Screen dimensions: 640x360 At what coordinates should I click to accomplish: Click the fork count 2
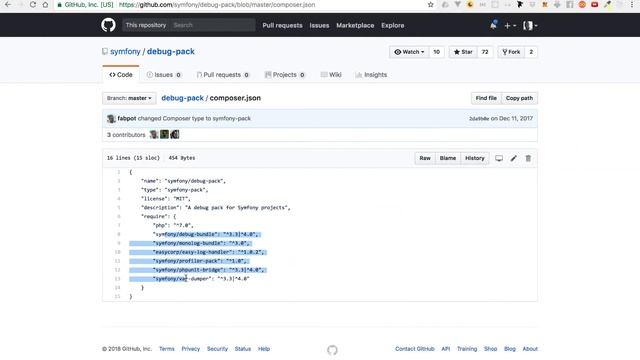click(531, 52)
